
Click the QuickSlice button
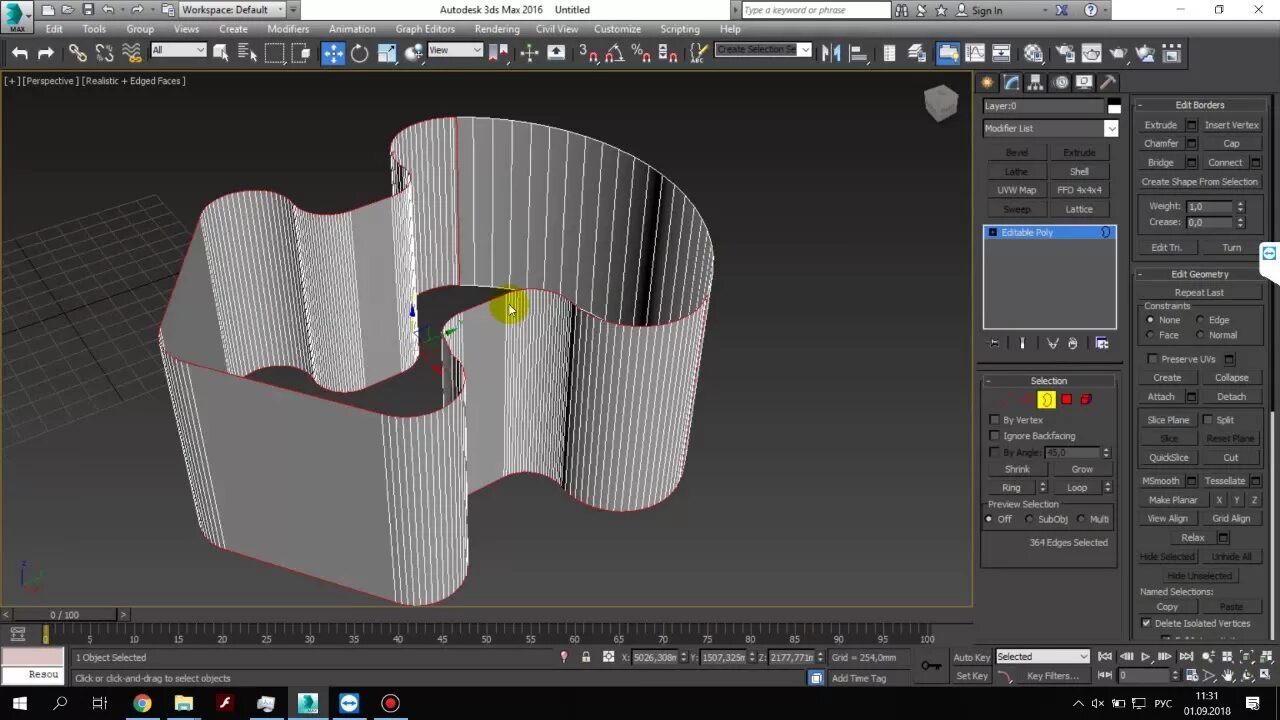coord(1168,458)
